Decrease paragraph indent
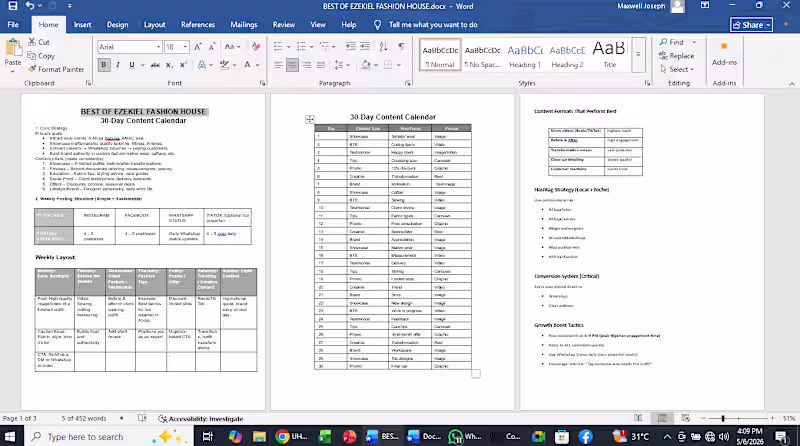Image resolution: width=800 pixels, height=446 pixels. point(351,46)
